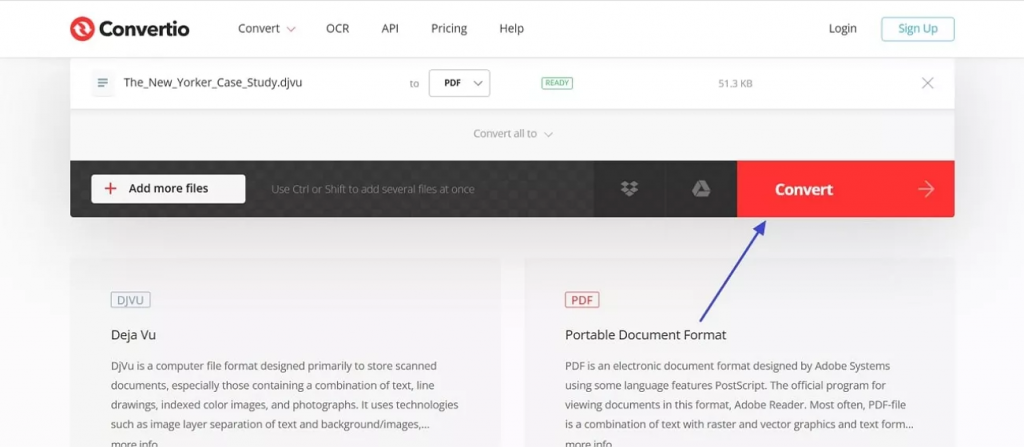Go to the API page
Viewport: 1024px width, 447px height.
[390, 29]
